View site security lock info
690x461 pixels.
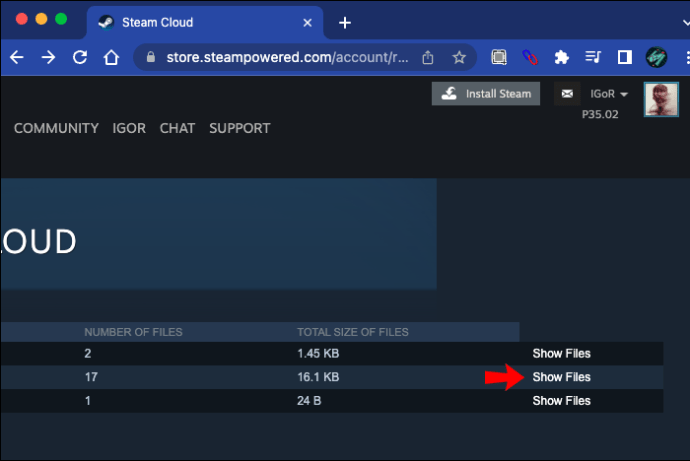point(150,57)
